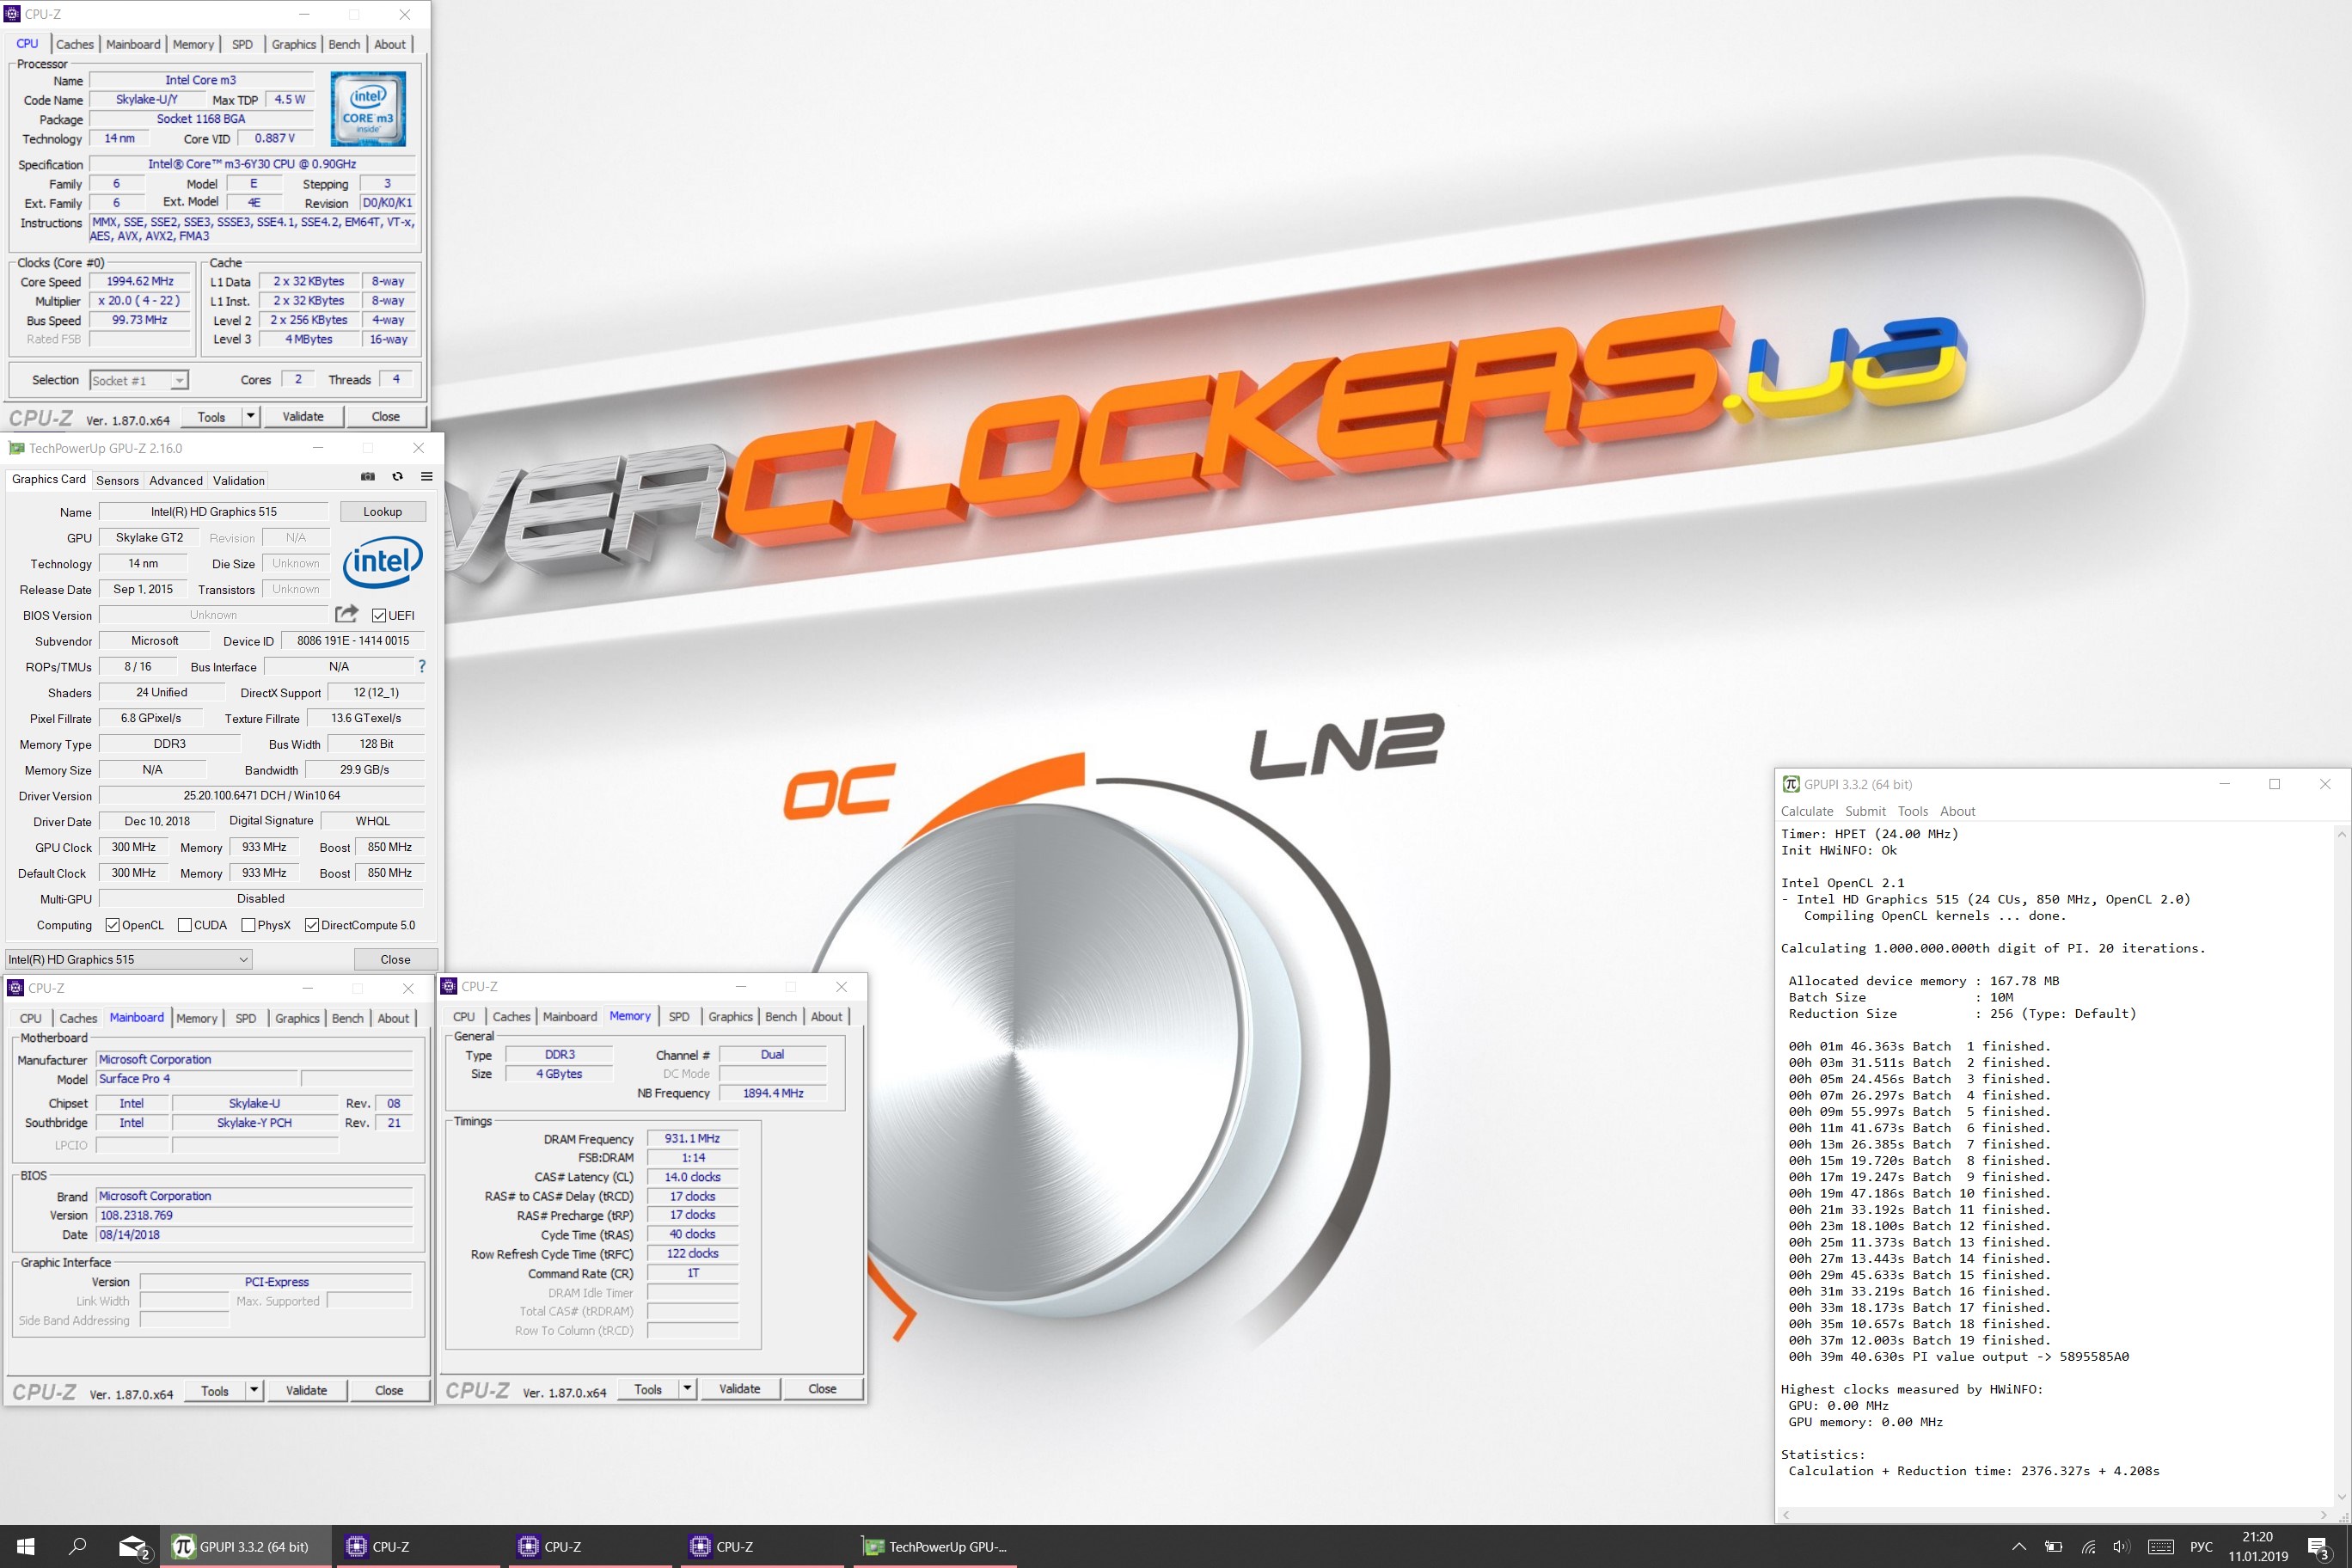2352x1568 pixels.
Task: Open the Tools menu in GPUPI
Action: pyautogui.click(x=1912, y=811)
